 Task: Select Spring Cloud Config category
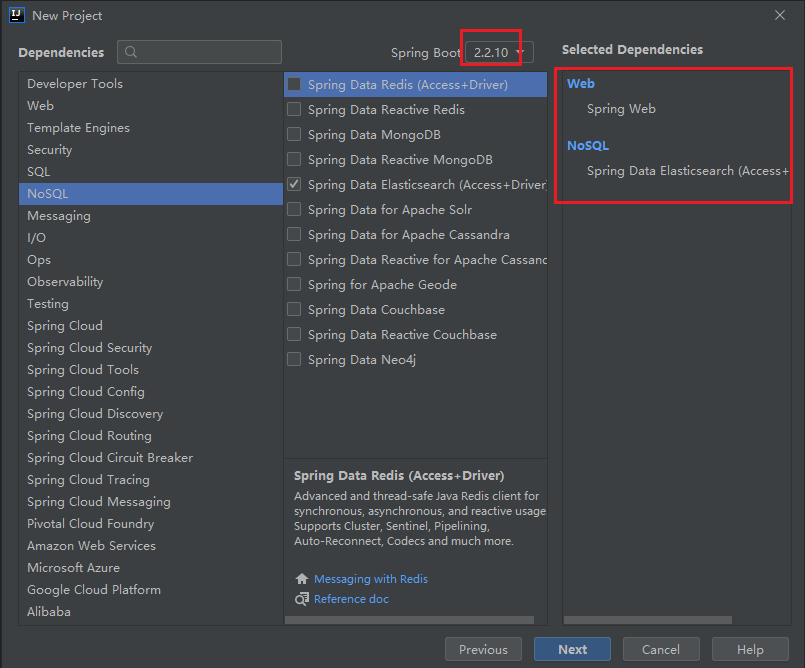151,392
